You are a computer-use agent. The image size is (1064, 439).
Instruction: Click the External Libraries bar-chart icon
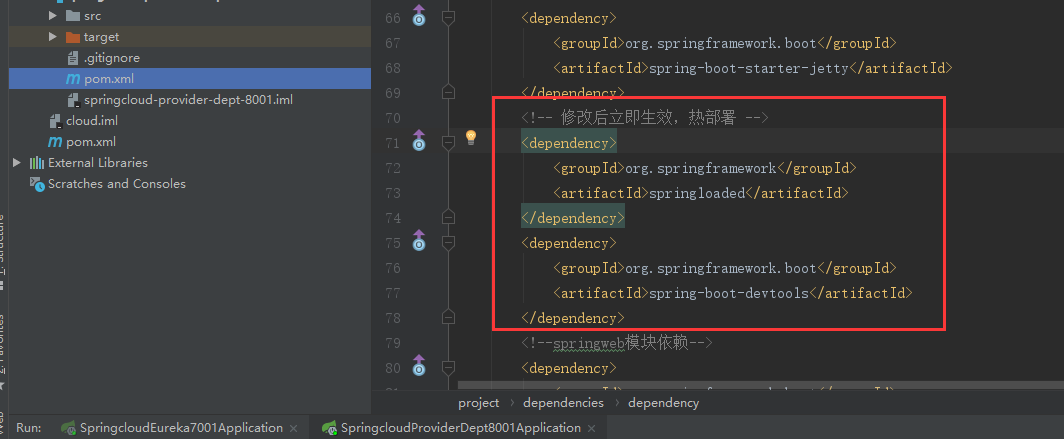pyautogui.click(x=37, y=163)
